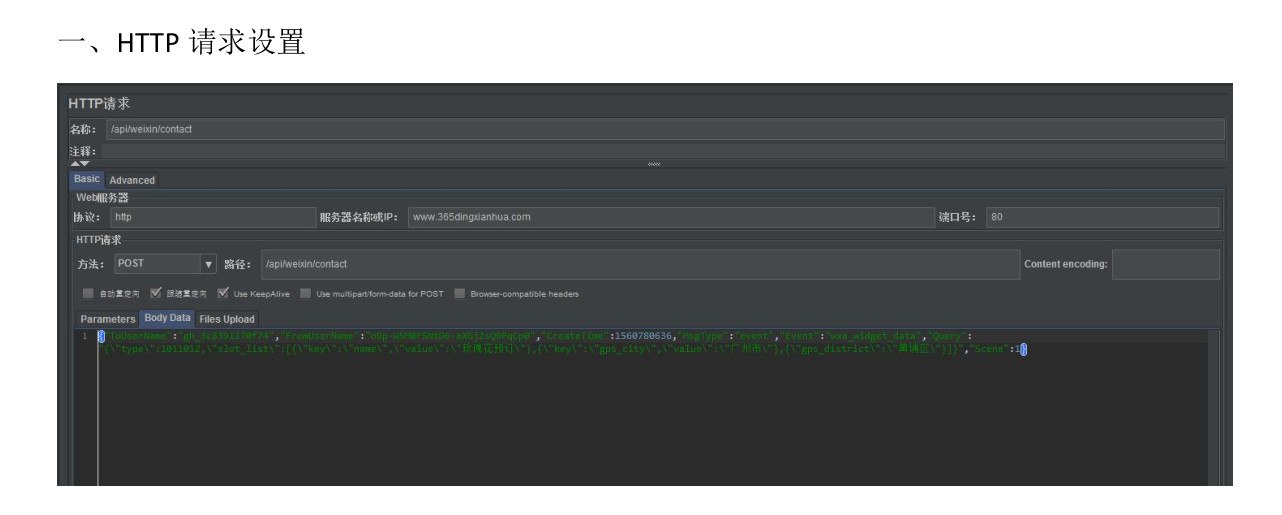This screenshot has width=1282, height=515.
Task: Collapse the panel with the divider arrows
Action: coord(78,164)
